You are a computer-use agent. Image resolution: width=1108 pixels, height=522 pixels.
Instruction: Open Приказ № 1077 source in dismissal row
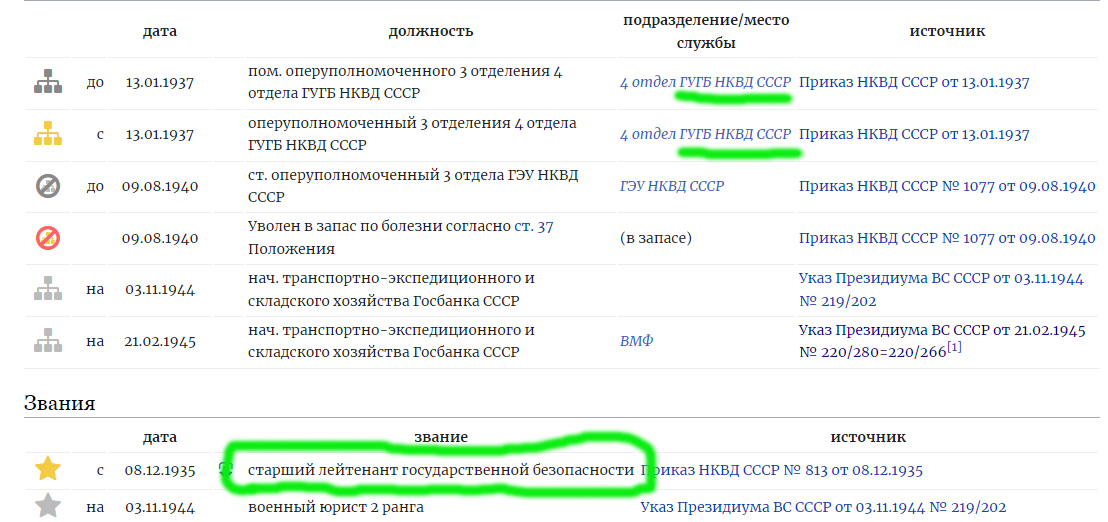coord(946,238)
